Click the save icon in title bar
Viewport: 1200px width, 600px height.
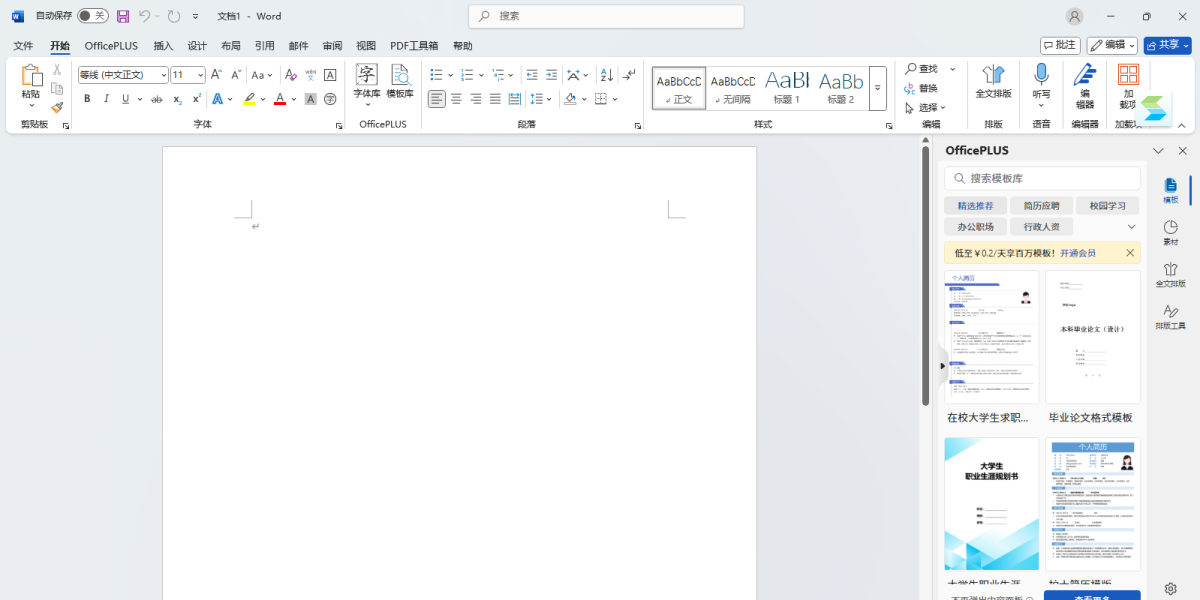[123, 16]
